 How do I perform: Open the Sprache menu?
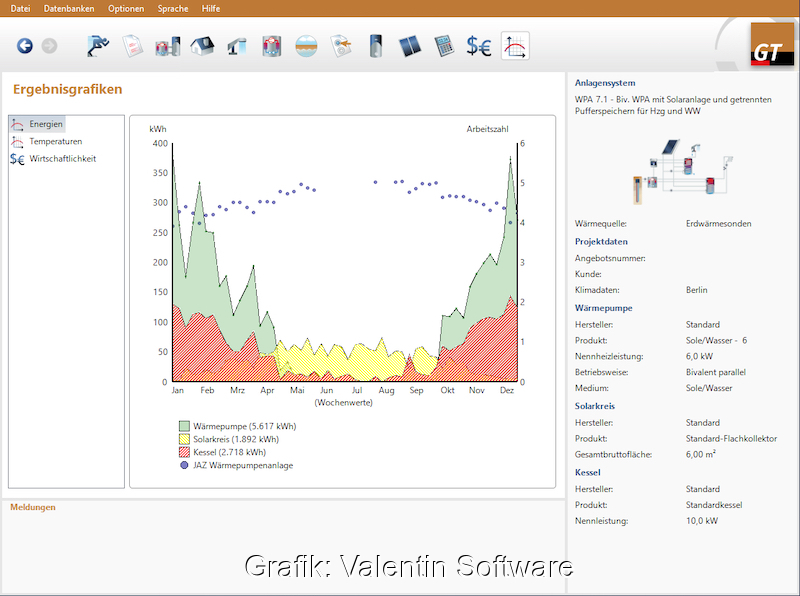pos(172,8)
